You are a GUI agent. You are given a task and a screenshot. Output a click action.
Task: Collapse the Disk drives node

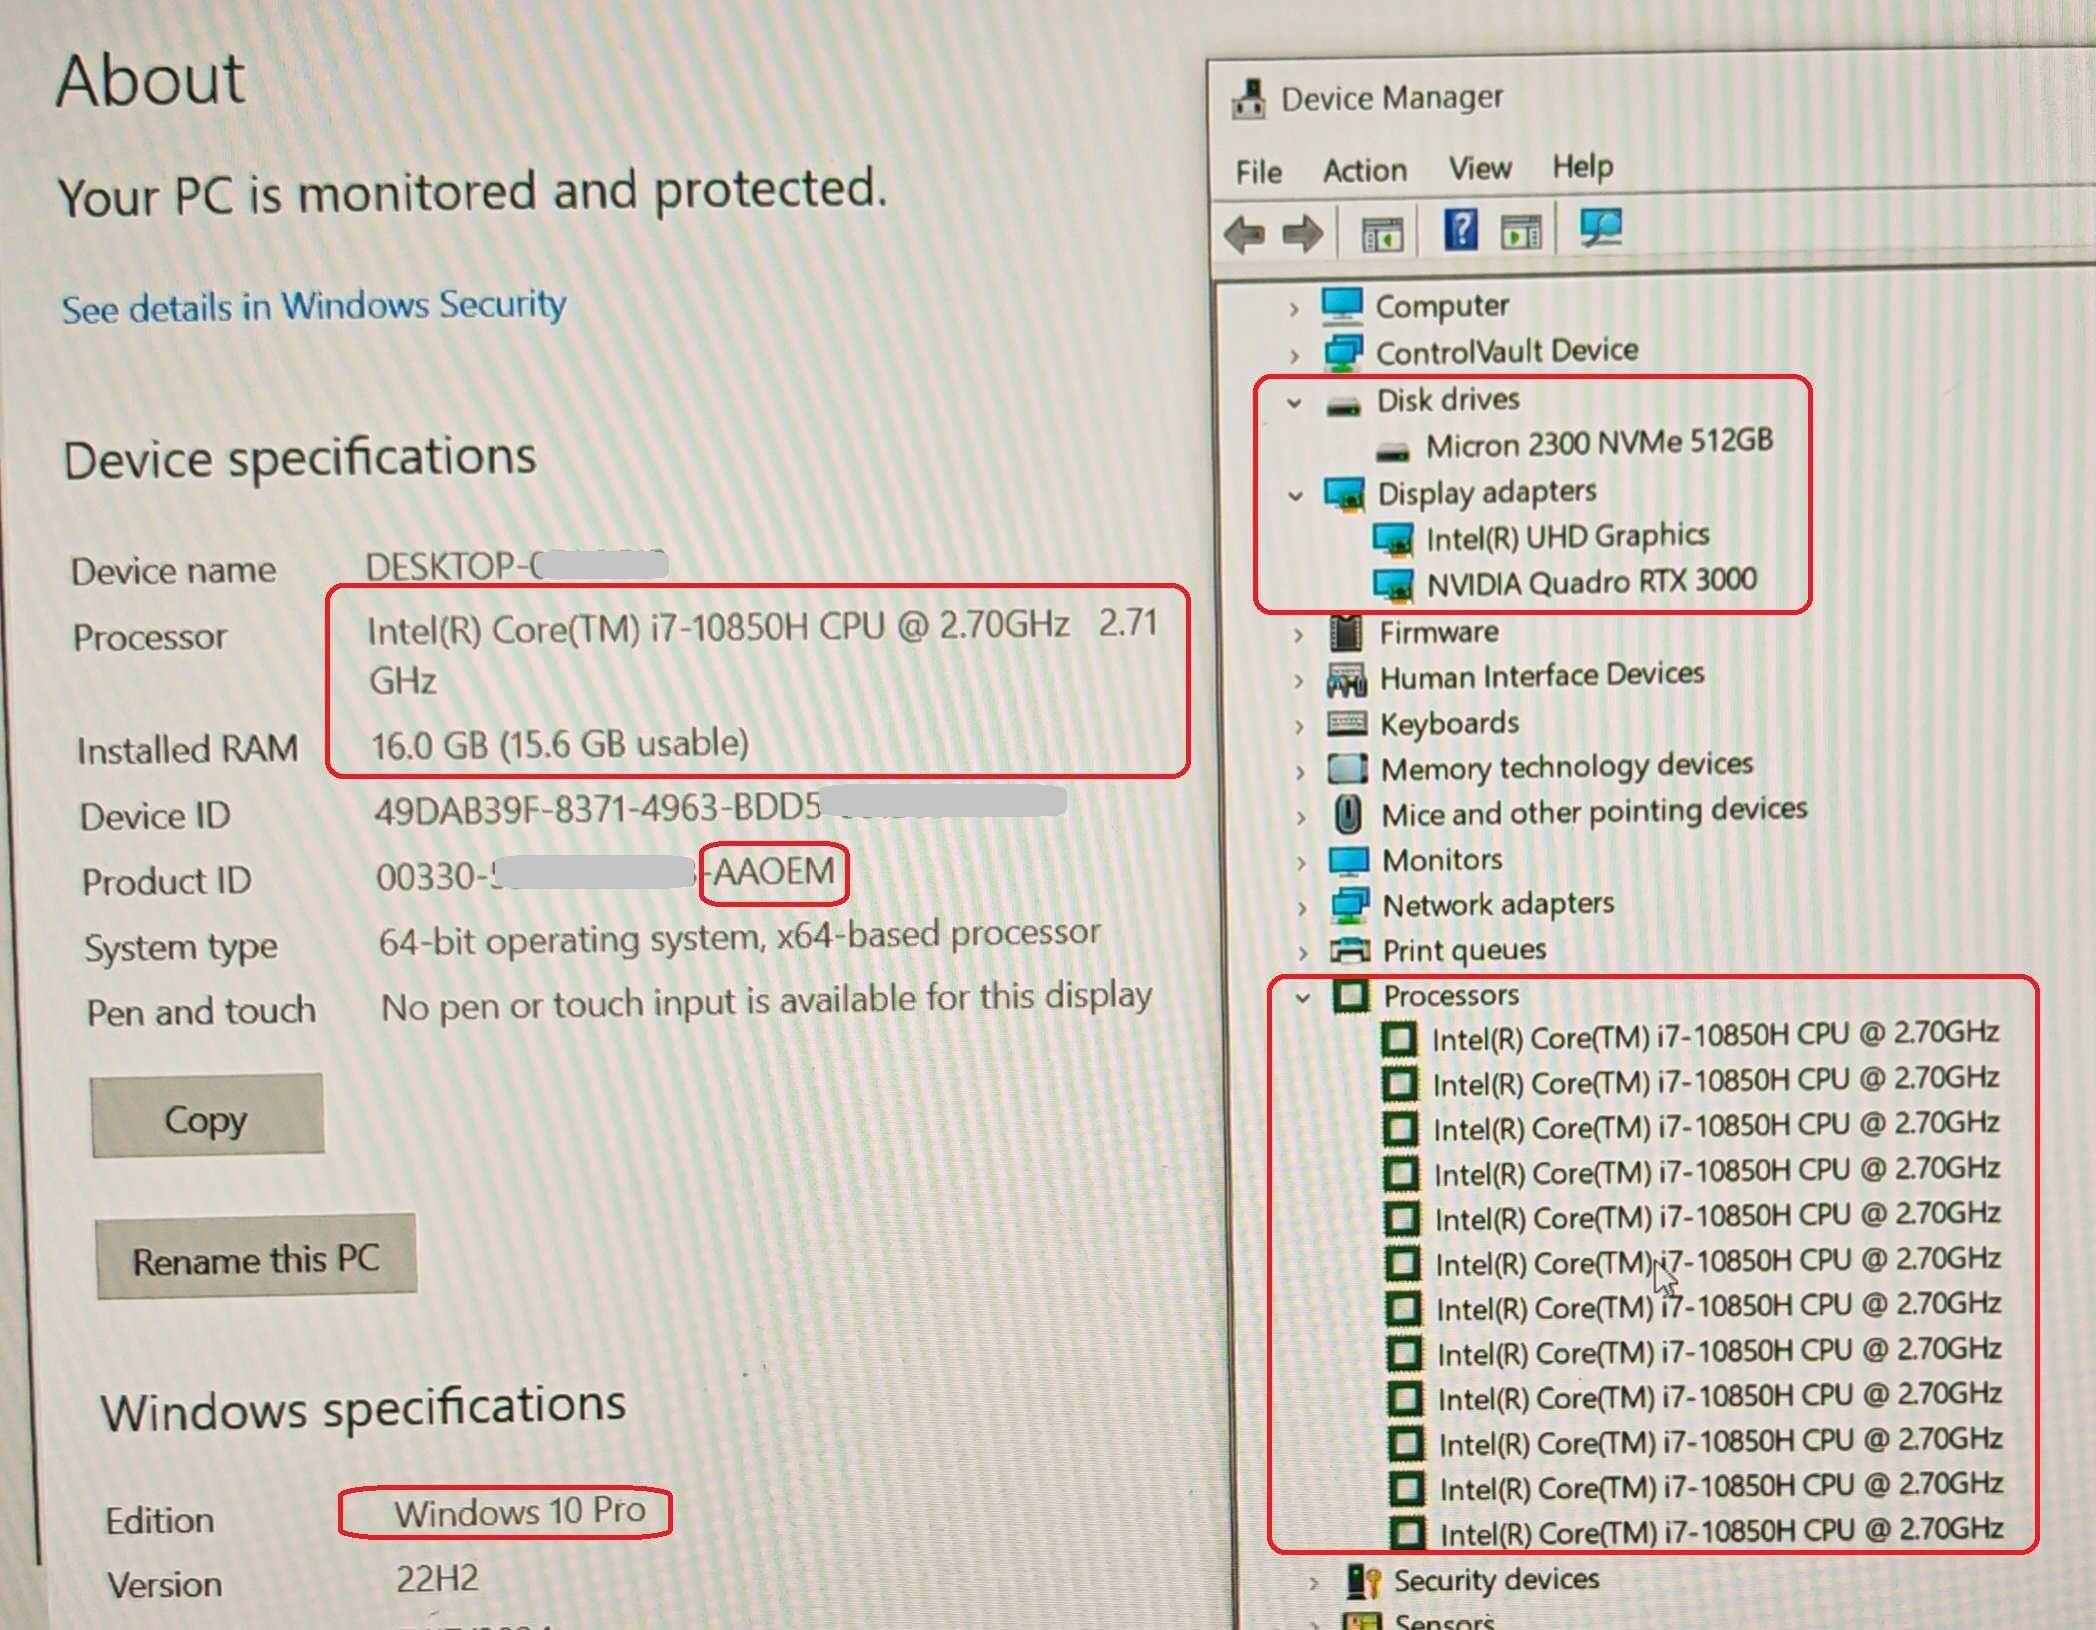tap(1294, 403)
